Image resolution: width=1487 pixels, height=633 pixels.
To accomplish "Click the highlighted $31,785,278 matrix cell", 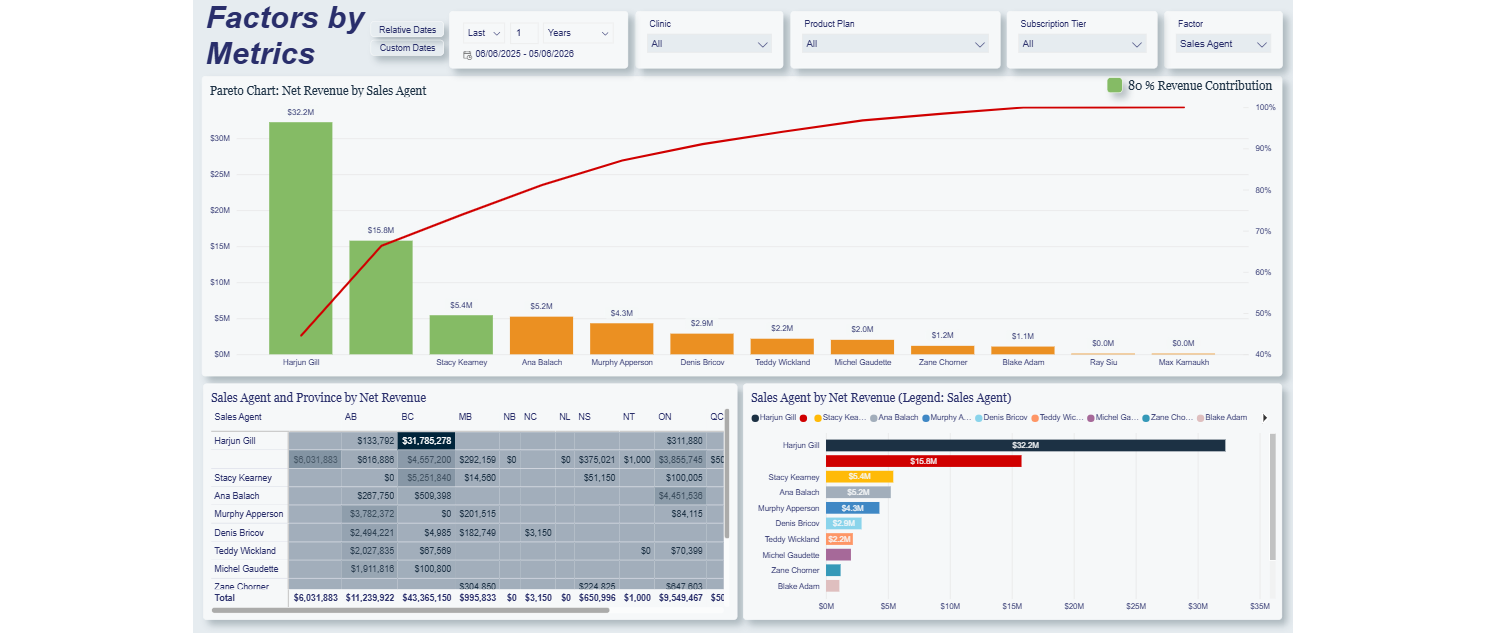I will (x=427, y=441).
